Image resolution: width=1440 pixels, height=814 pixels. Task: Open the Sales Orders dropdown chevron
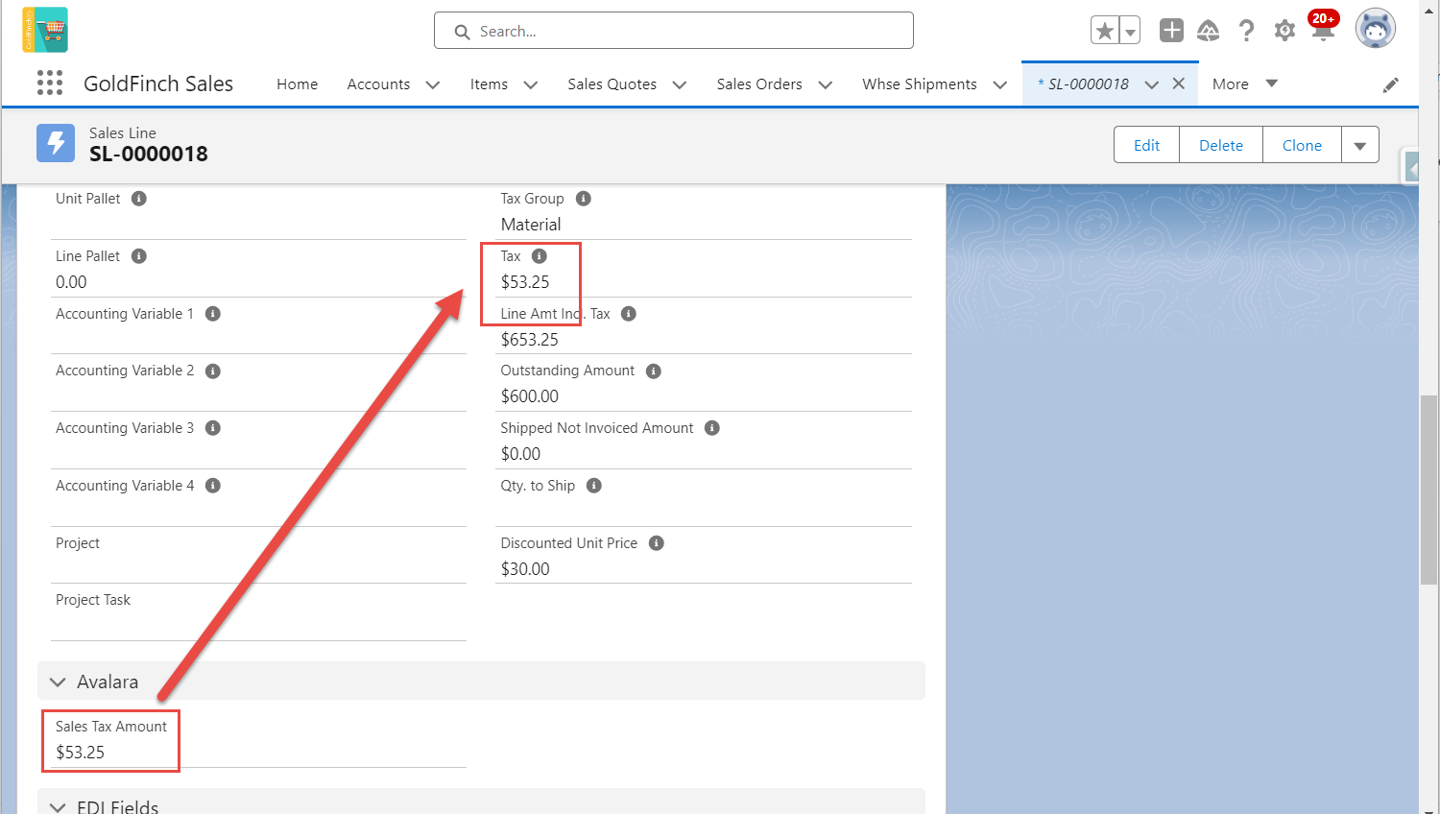[x=825, y=85]
